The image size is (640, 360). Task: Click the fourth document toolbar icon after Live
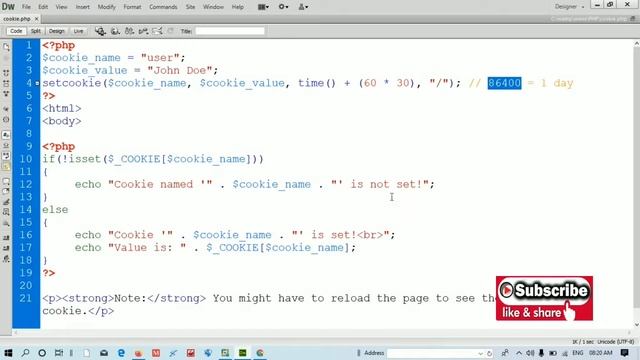pyautogui.click(x=143, y=31)
